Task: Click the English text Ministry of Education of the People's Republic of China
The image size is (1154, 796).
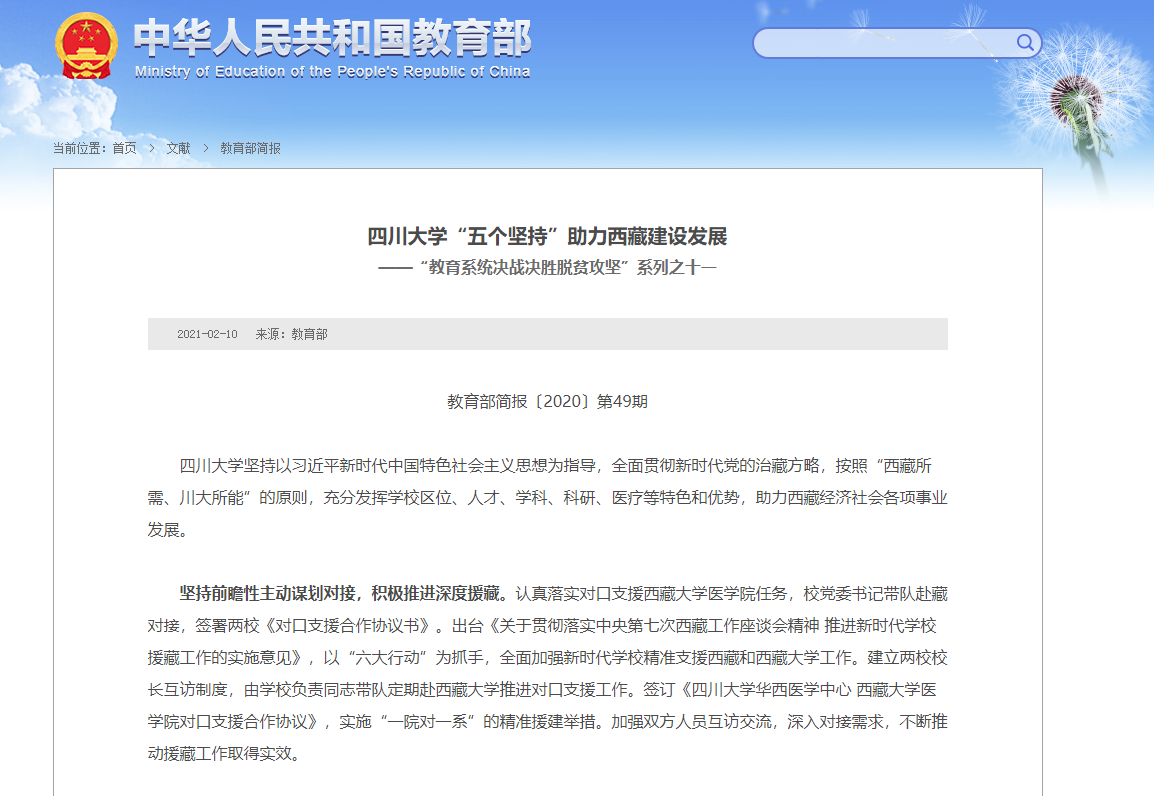Action: 332,71
